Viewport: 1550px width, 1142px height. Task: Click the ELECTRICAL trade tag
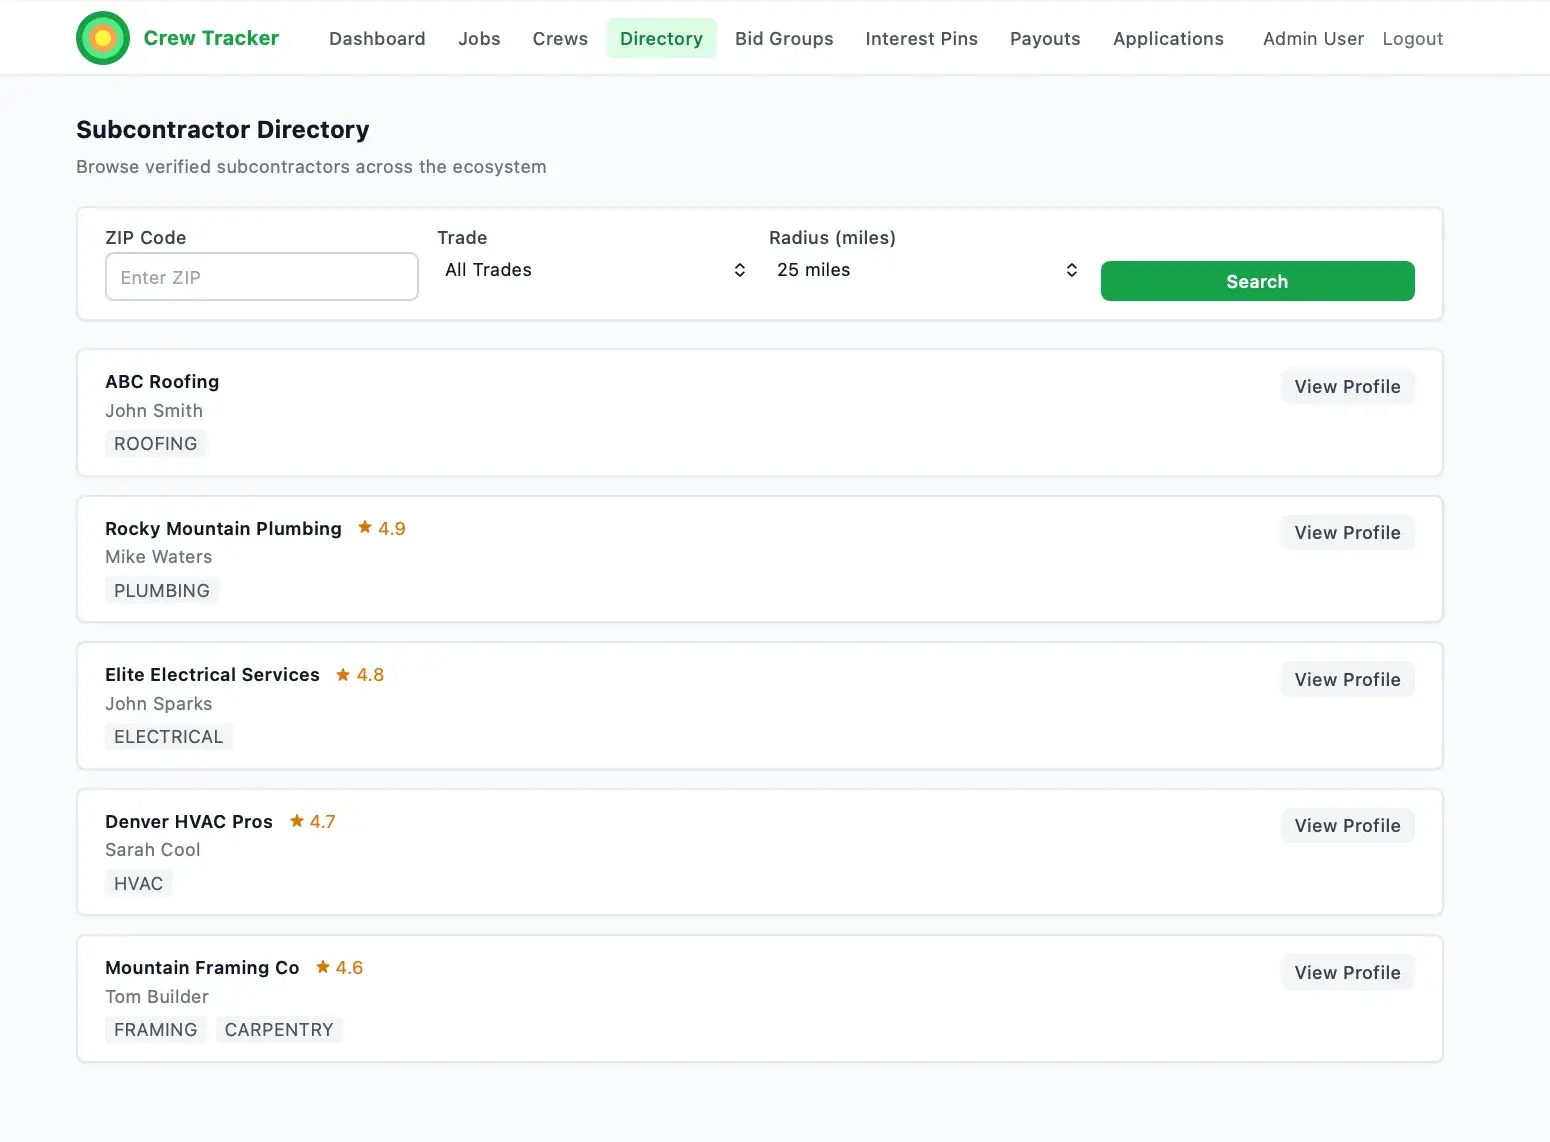pos(169,736)
